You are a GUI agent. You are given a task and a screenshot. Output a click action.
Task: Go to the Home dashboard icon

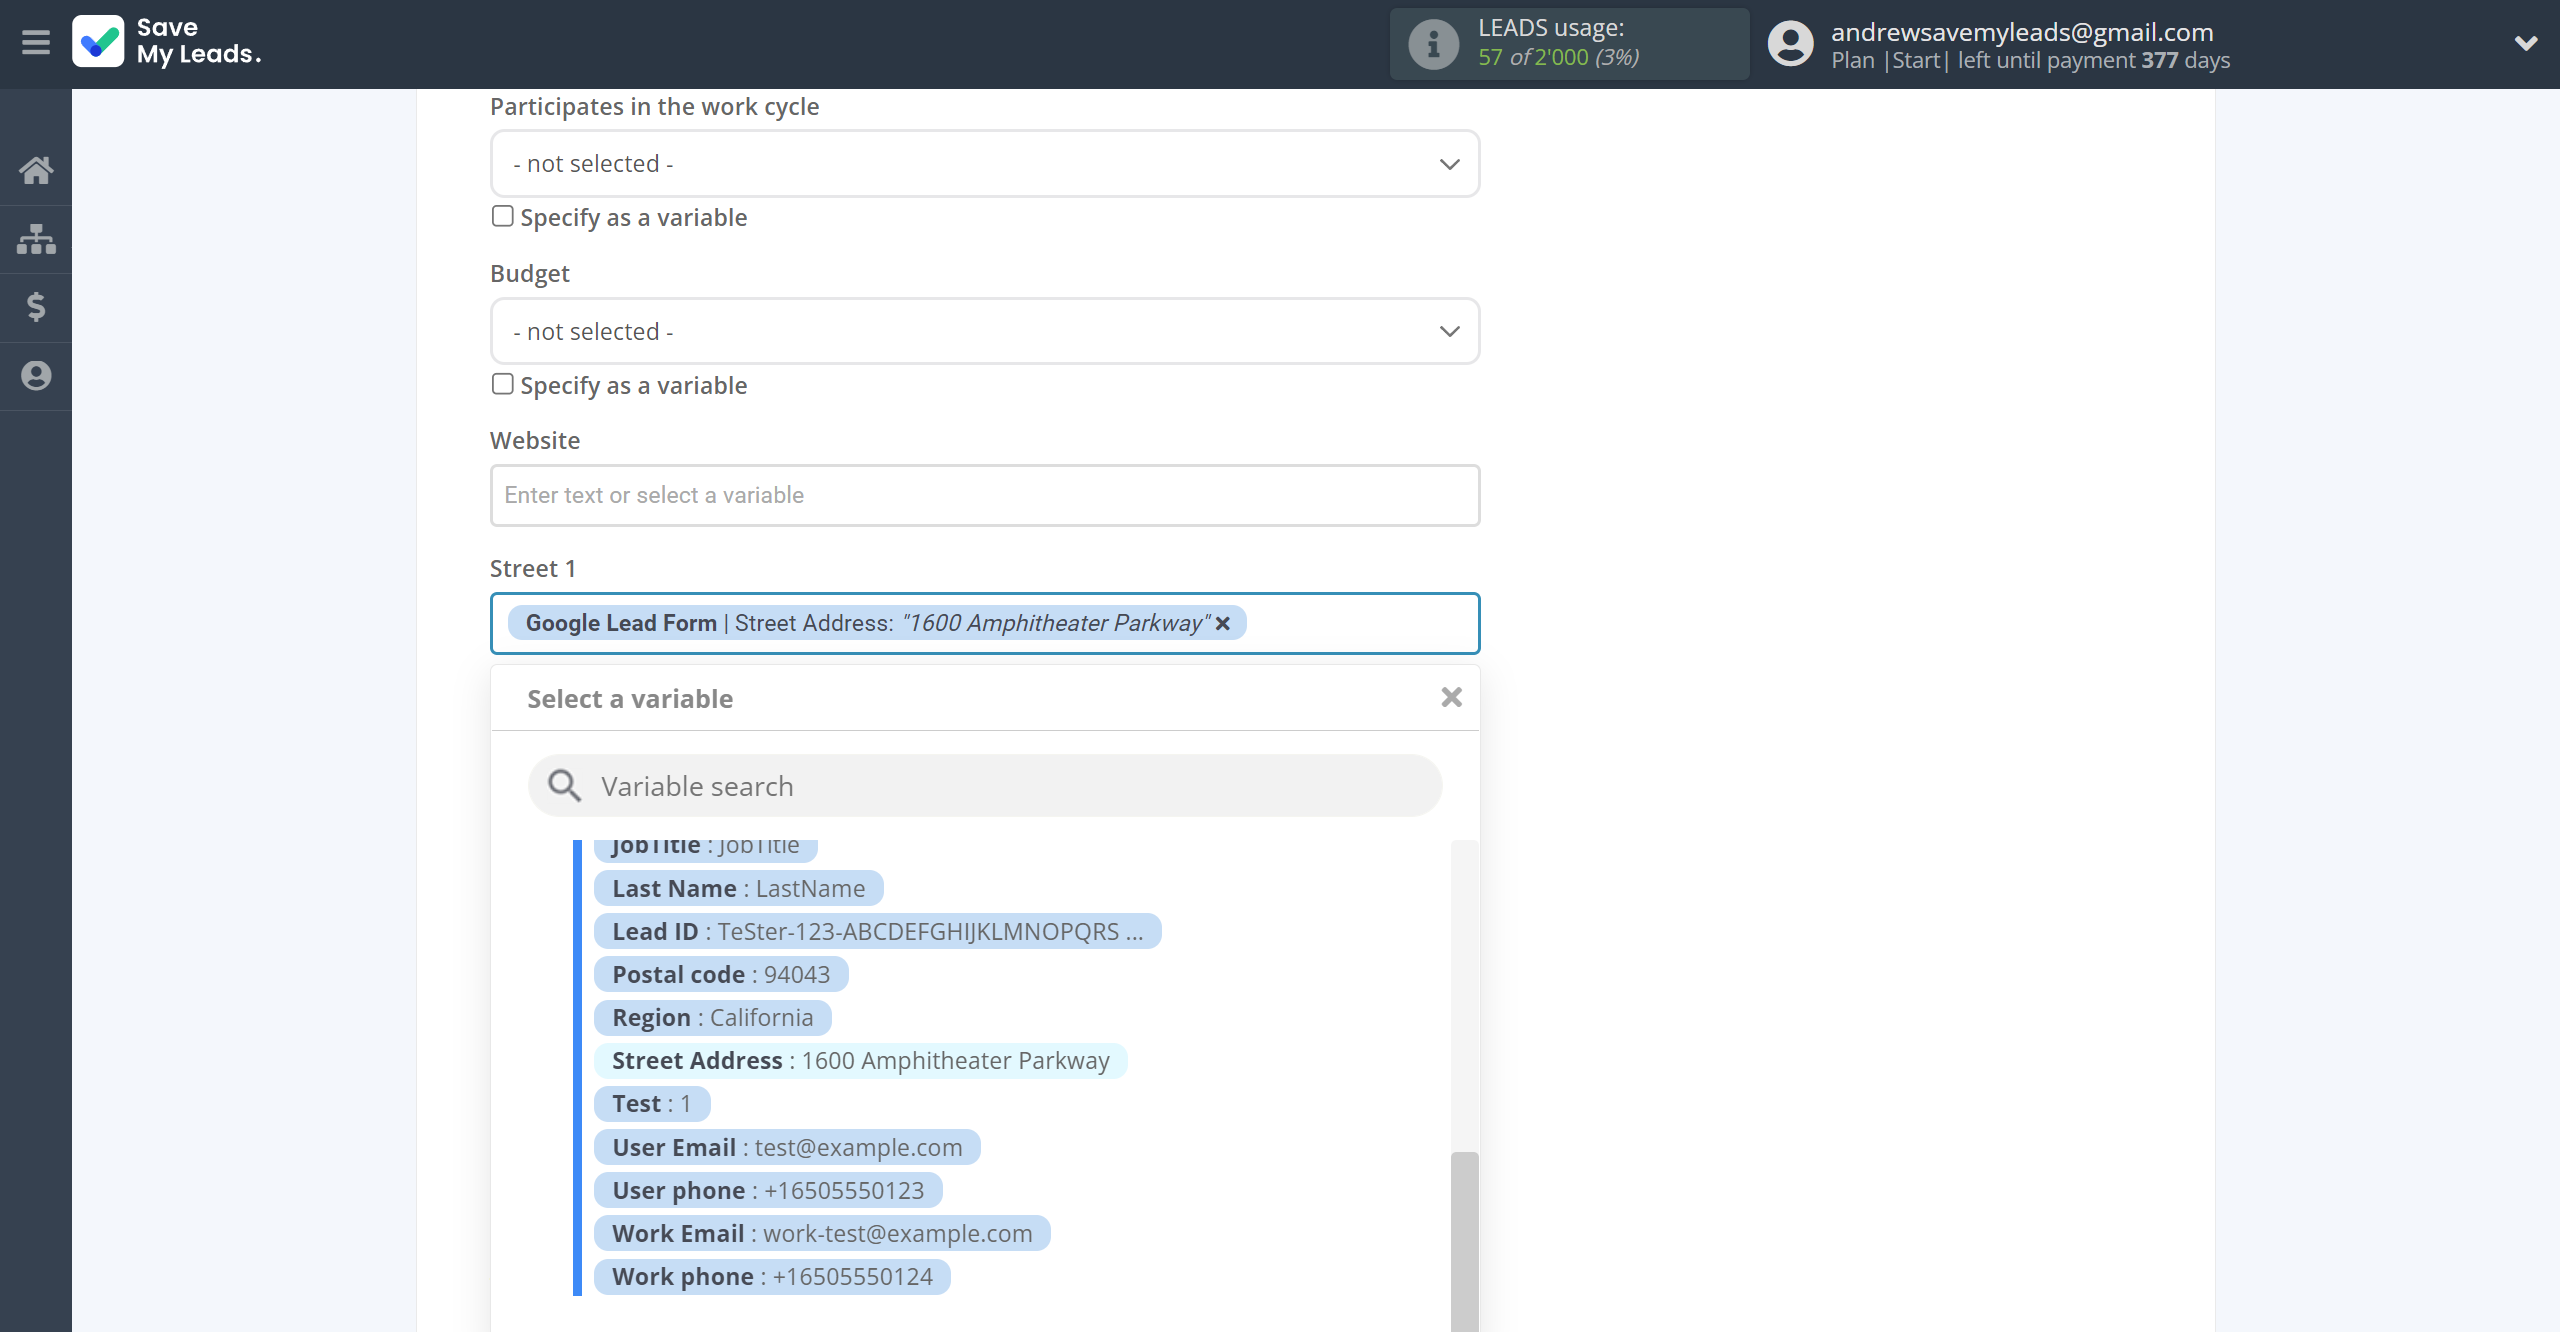[36, 170]
